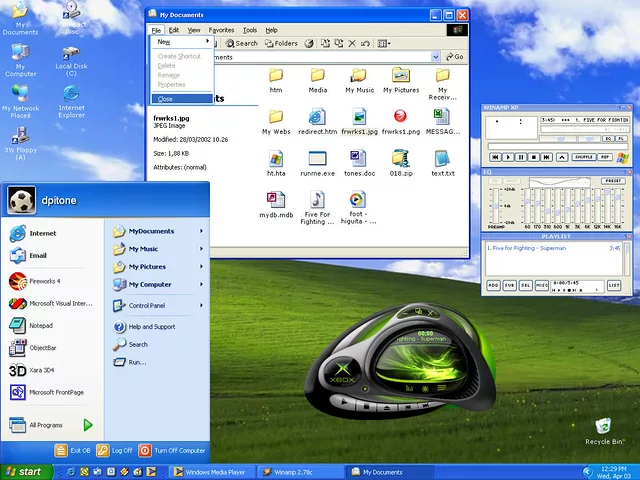This screenshot has width=640, height=480.
Task: Click Winamp's next track button
Action: pyautogui.click(x=547, y=157)
